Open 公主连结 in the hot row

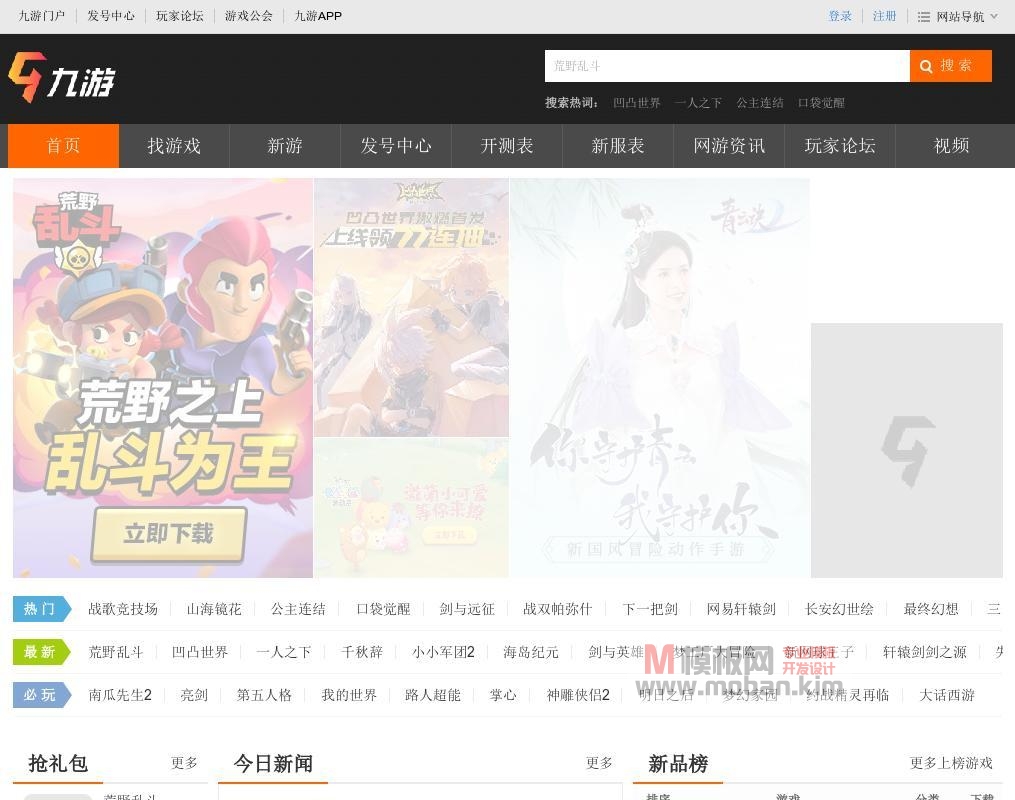(x=298, y=609)
